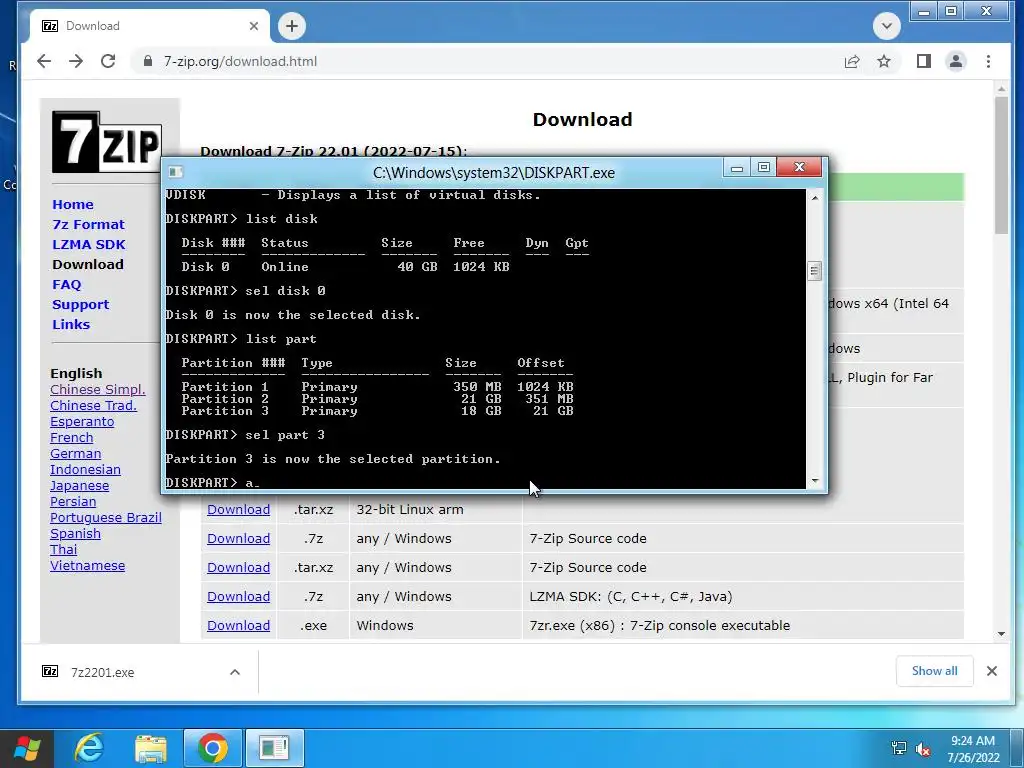Select the Download browser tab
The width and height of the screenshot is (1024, 768).
pos(150,26)
